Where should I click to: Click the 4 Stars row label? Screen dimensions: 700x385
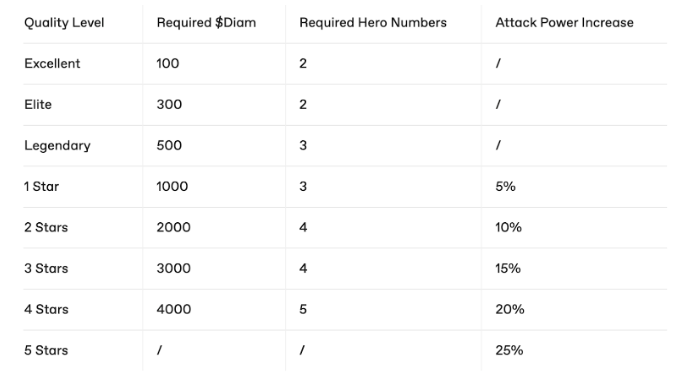pyautogui.click(x=46, y=309)
